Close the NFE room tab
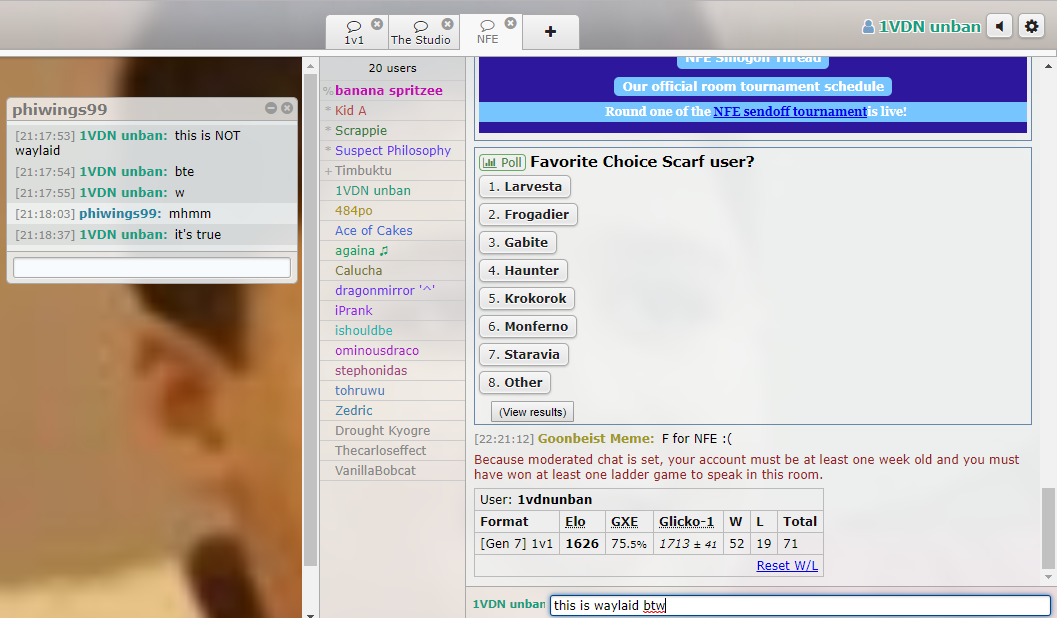The width and height of the screenshot is (1057, 618). coord(510,23)
